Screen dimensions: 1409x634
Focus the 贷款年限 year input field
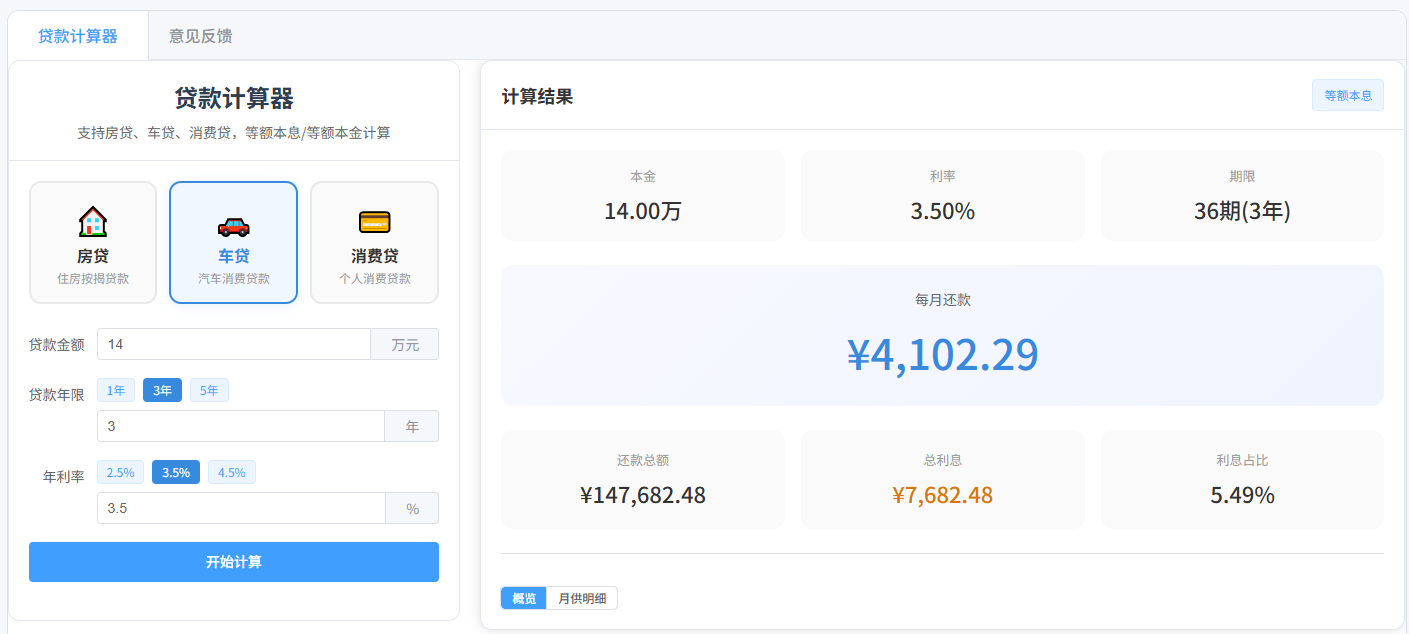pyautogui.click(x=241, y=426)
